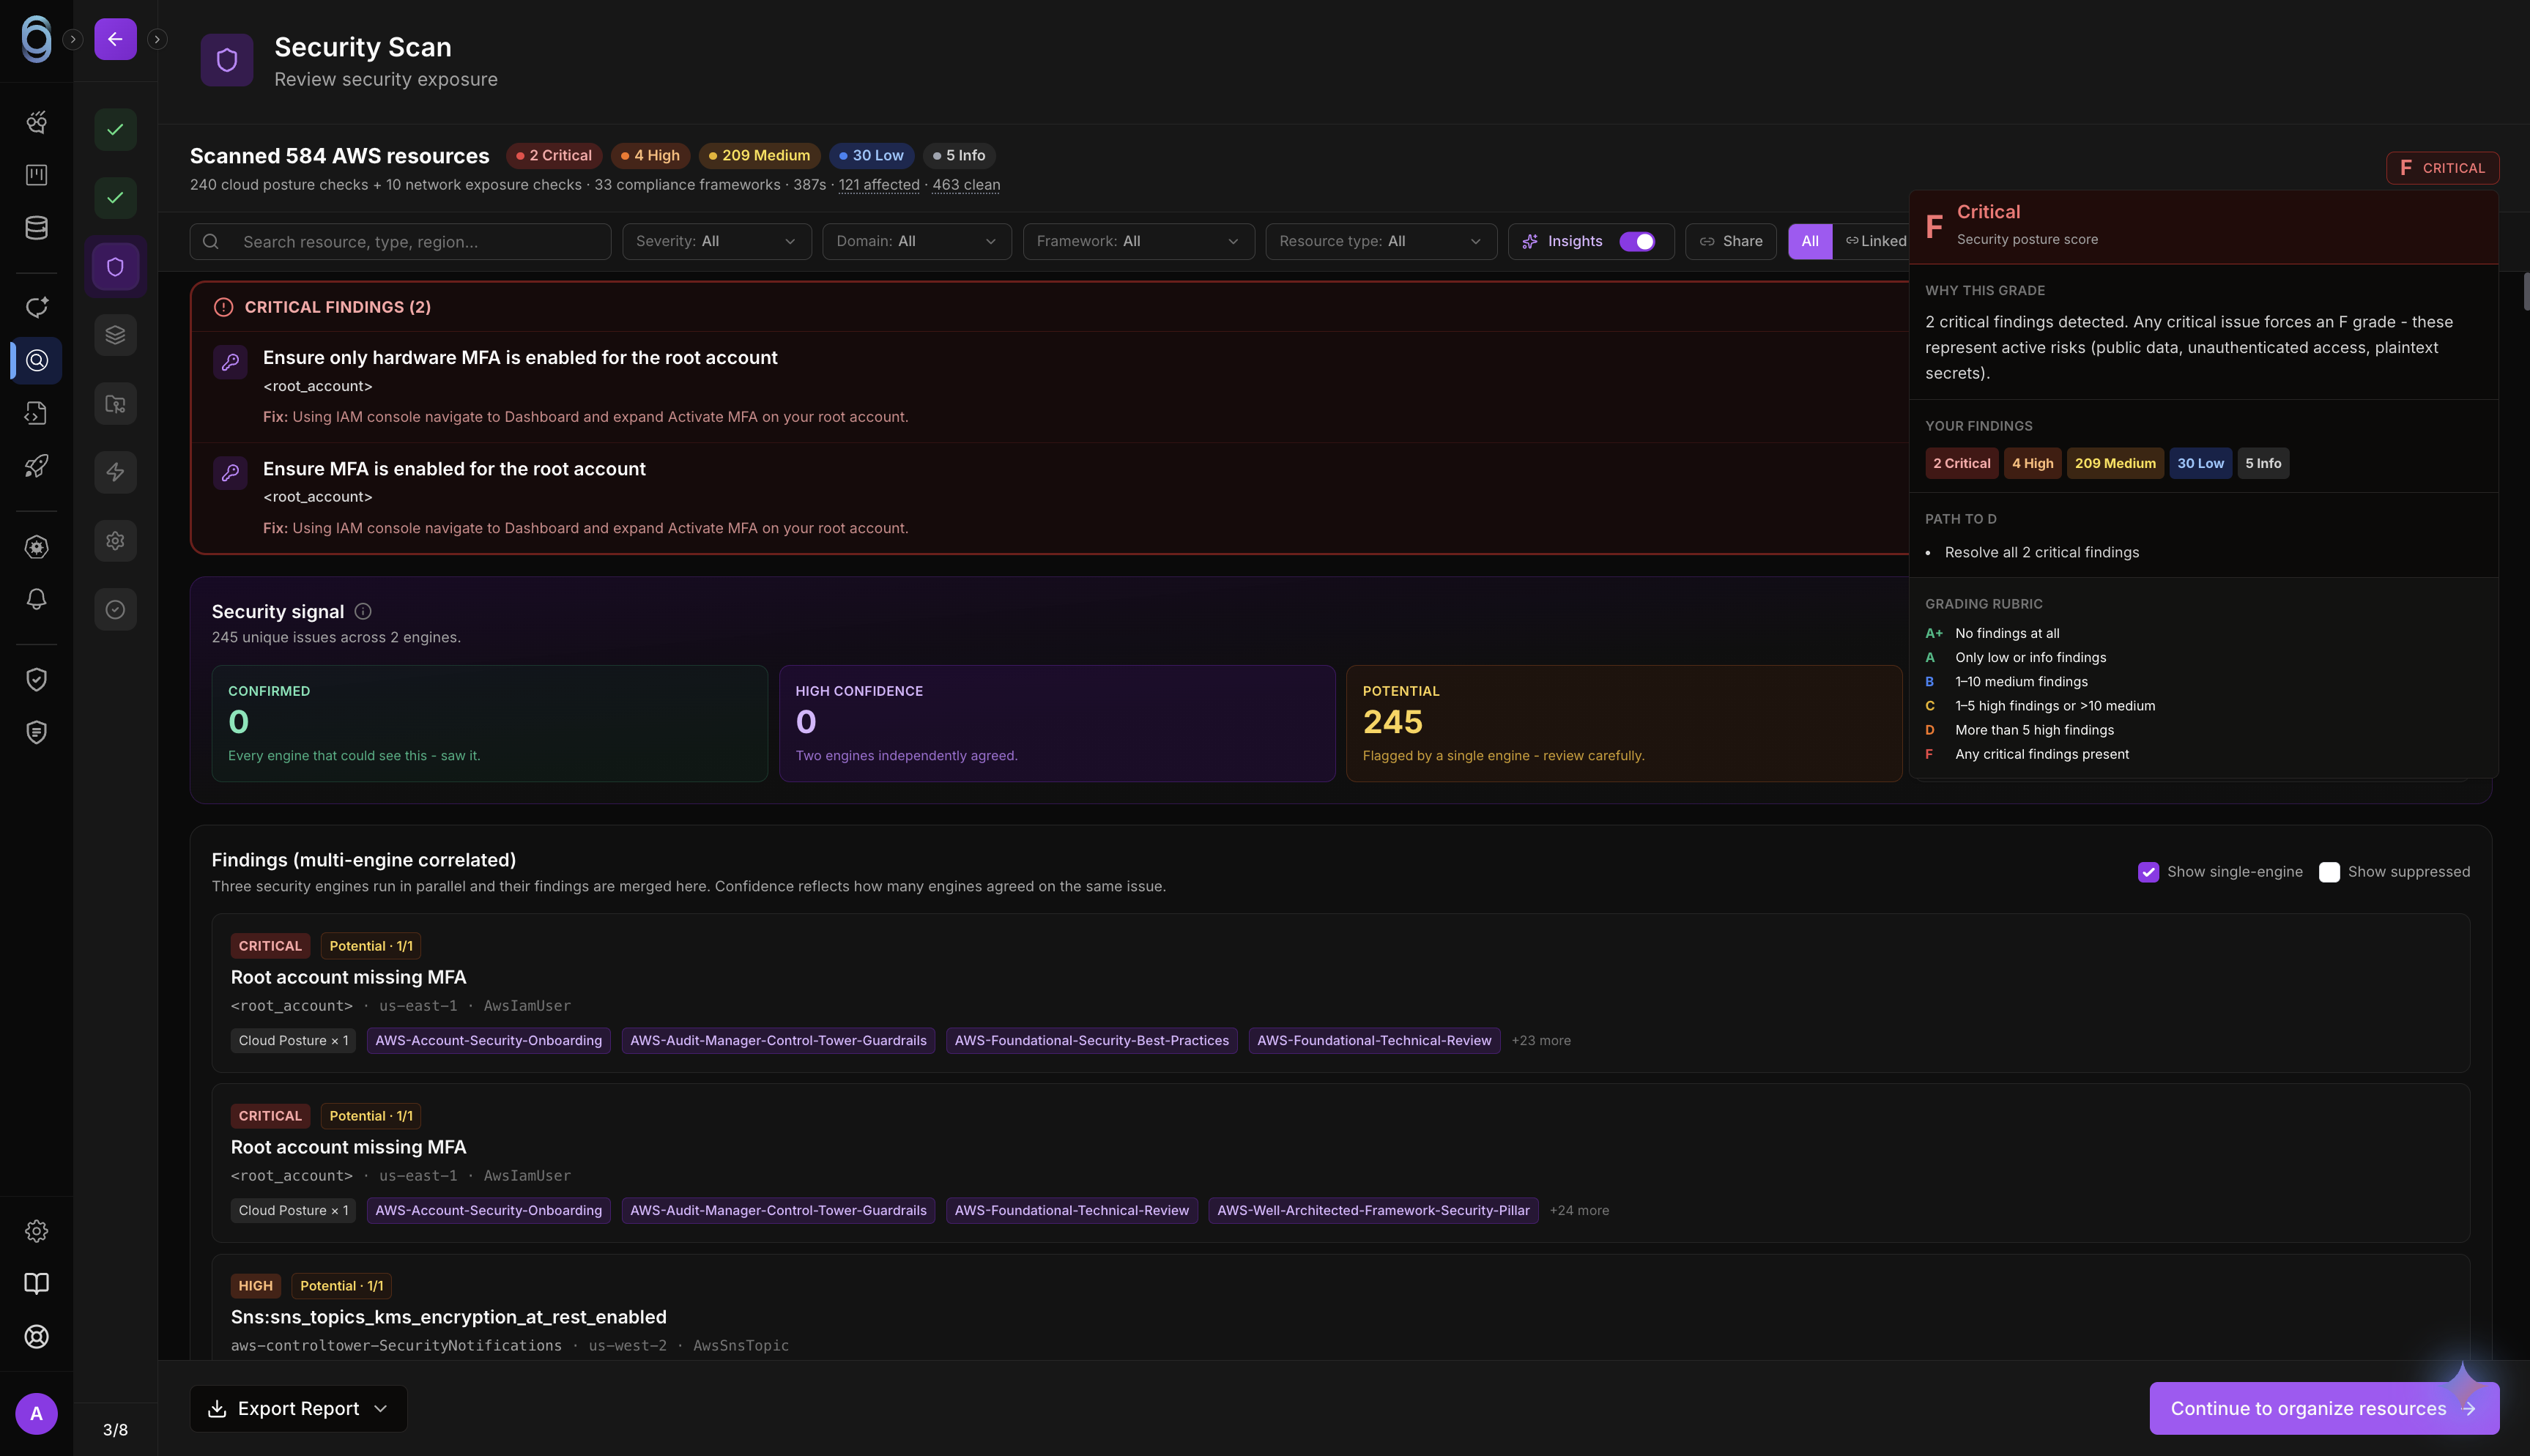Open the AI chat sparkle icon
The image size is (2530, 1456).
tap(36, 307)
